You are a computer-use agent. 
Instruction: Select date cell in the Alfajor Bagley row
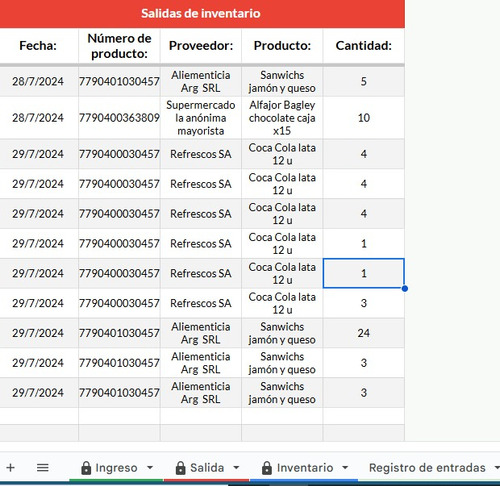pos(38,118)
